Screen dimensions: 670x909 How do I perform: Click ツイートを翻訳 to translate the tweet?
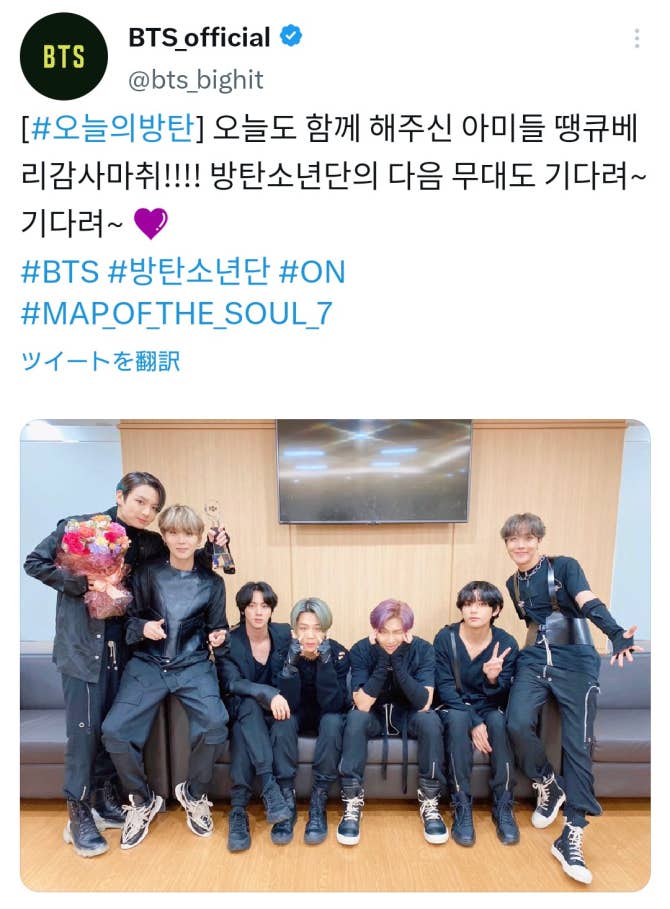(100, 361)
